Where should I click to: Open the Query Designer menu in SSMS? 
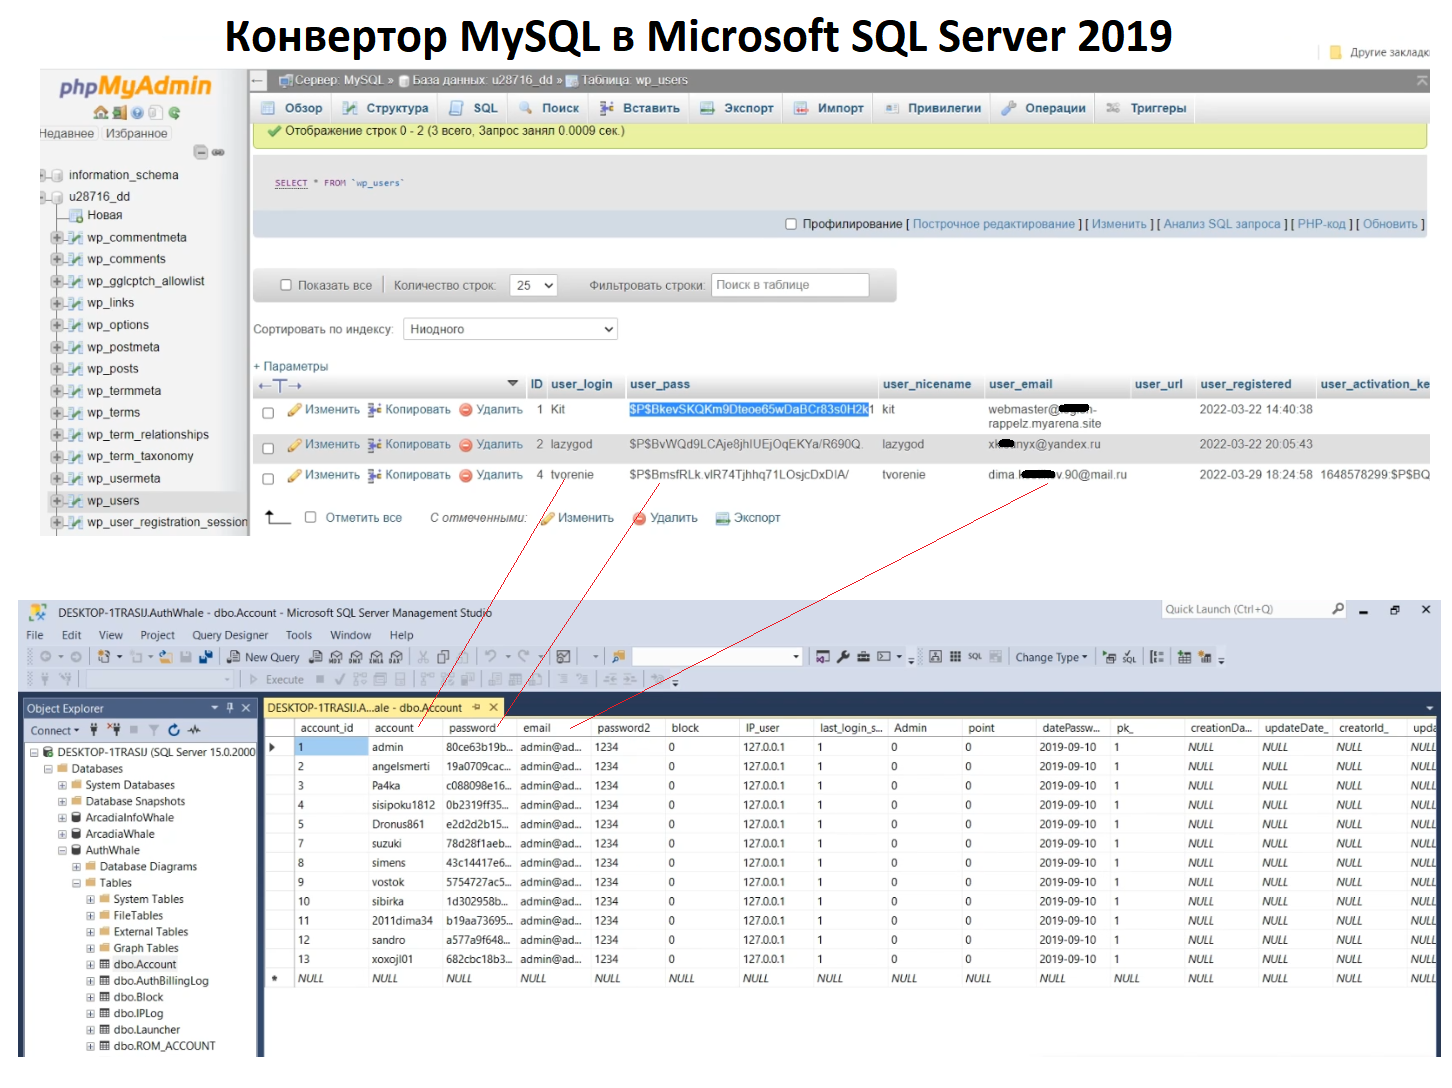(230, 635)
